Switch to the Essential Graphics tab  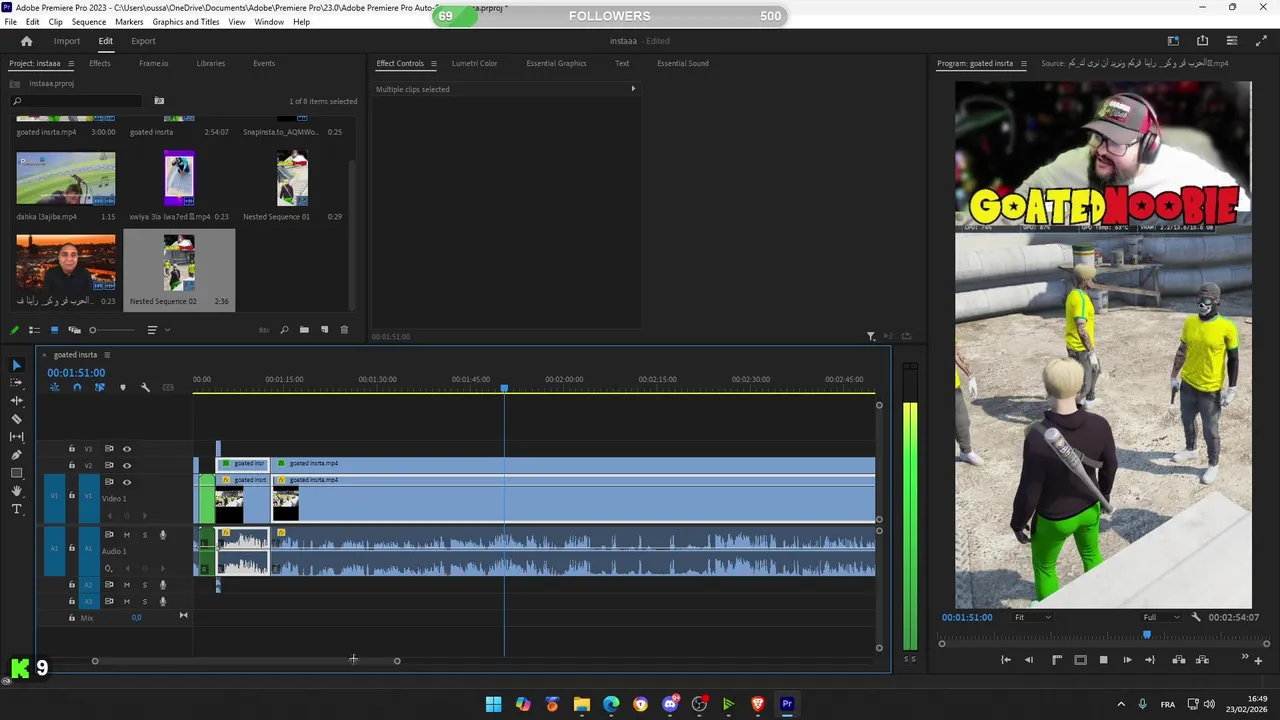556,63
